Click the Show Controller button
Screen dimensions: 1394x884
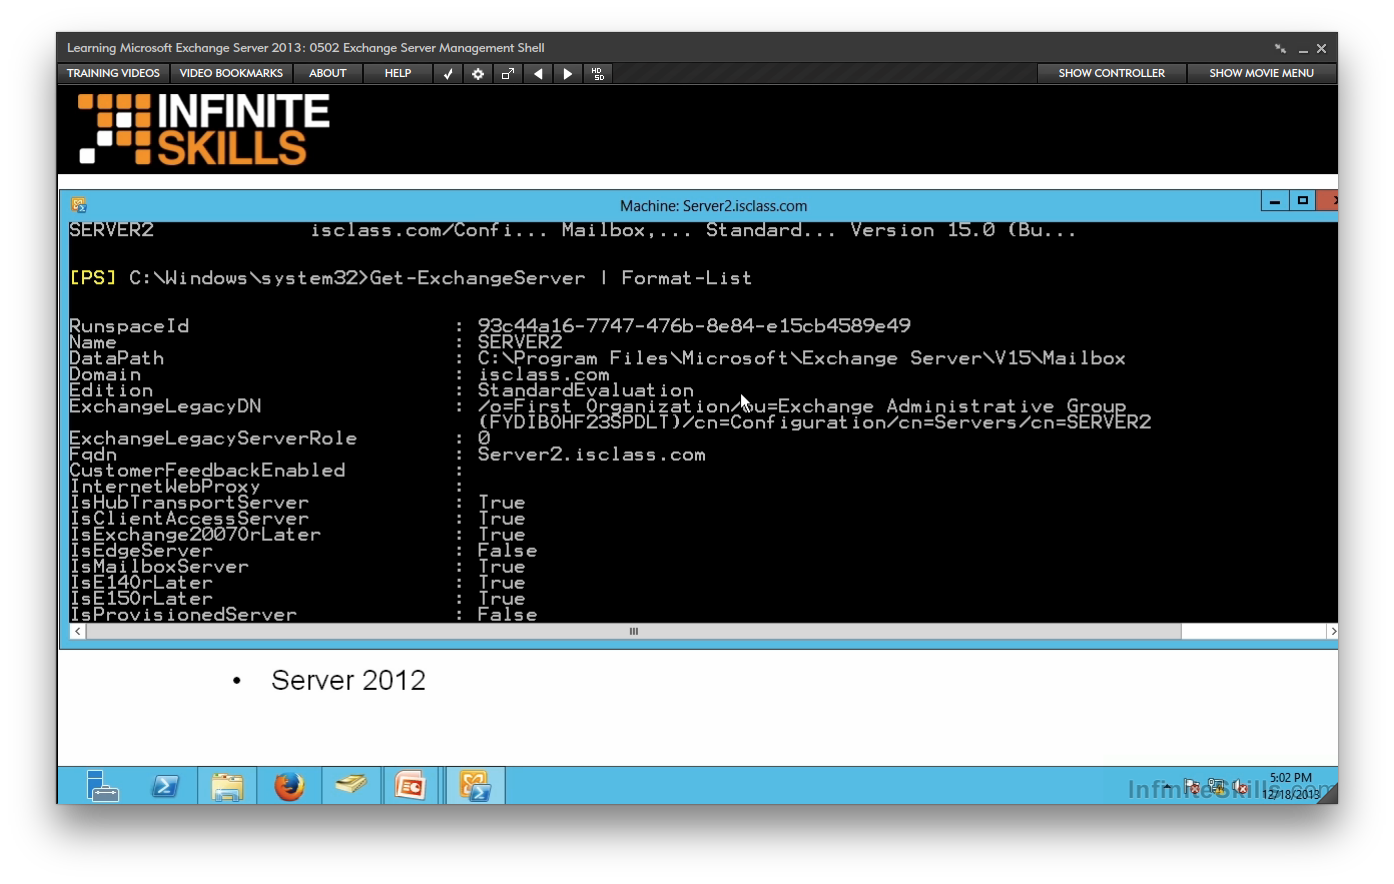(x=1111, y=73)
